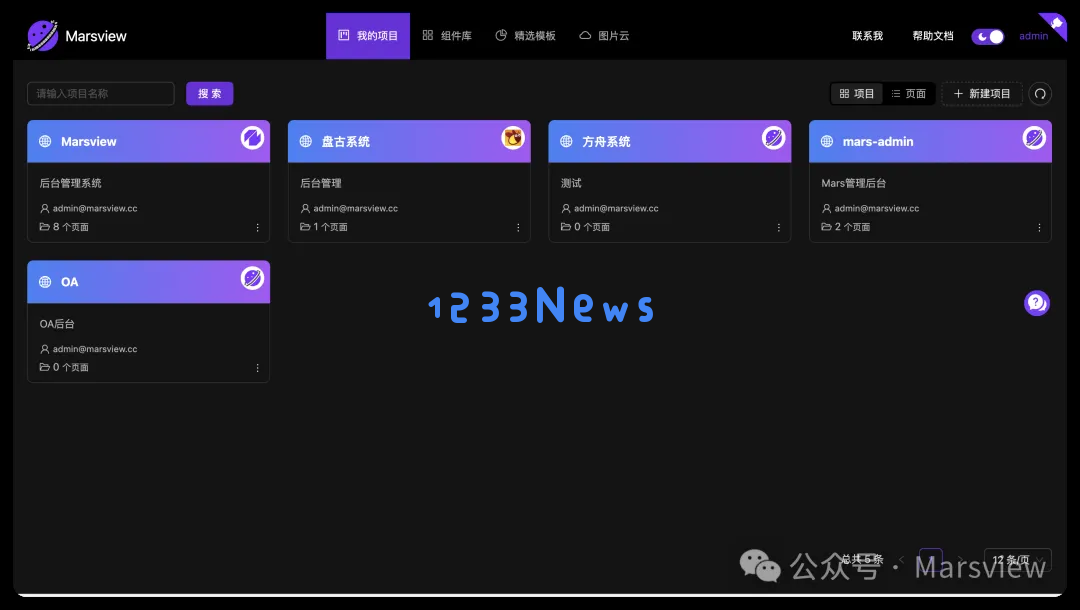Toggle dark mode switch
This screenshot has width=1080, height=610.
coord(988,36)
